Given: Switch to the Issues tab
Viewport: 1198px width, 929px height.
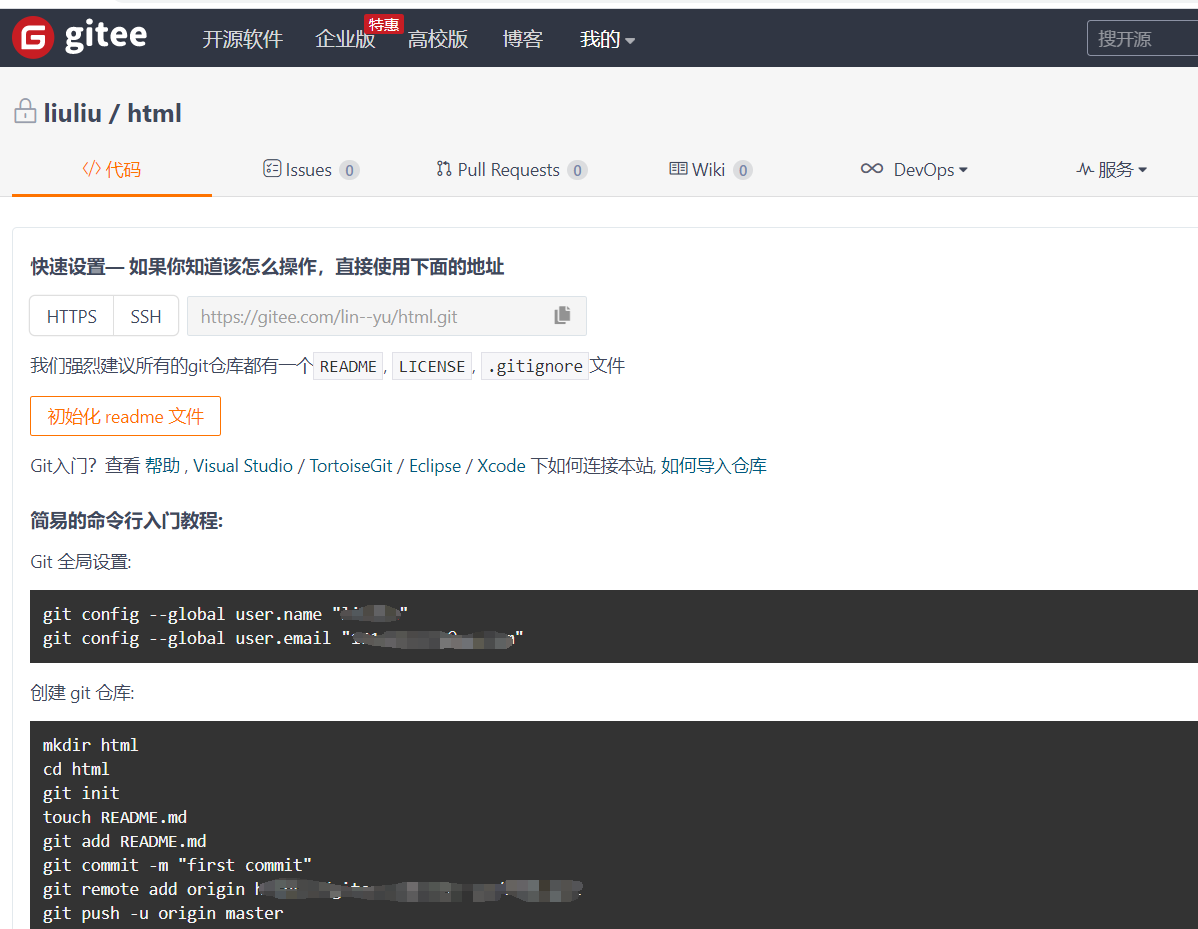Looking at the screenshot, I should 309,170.
